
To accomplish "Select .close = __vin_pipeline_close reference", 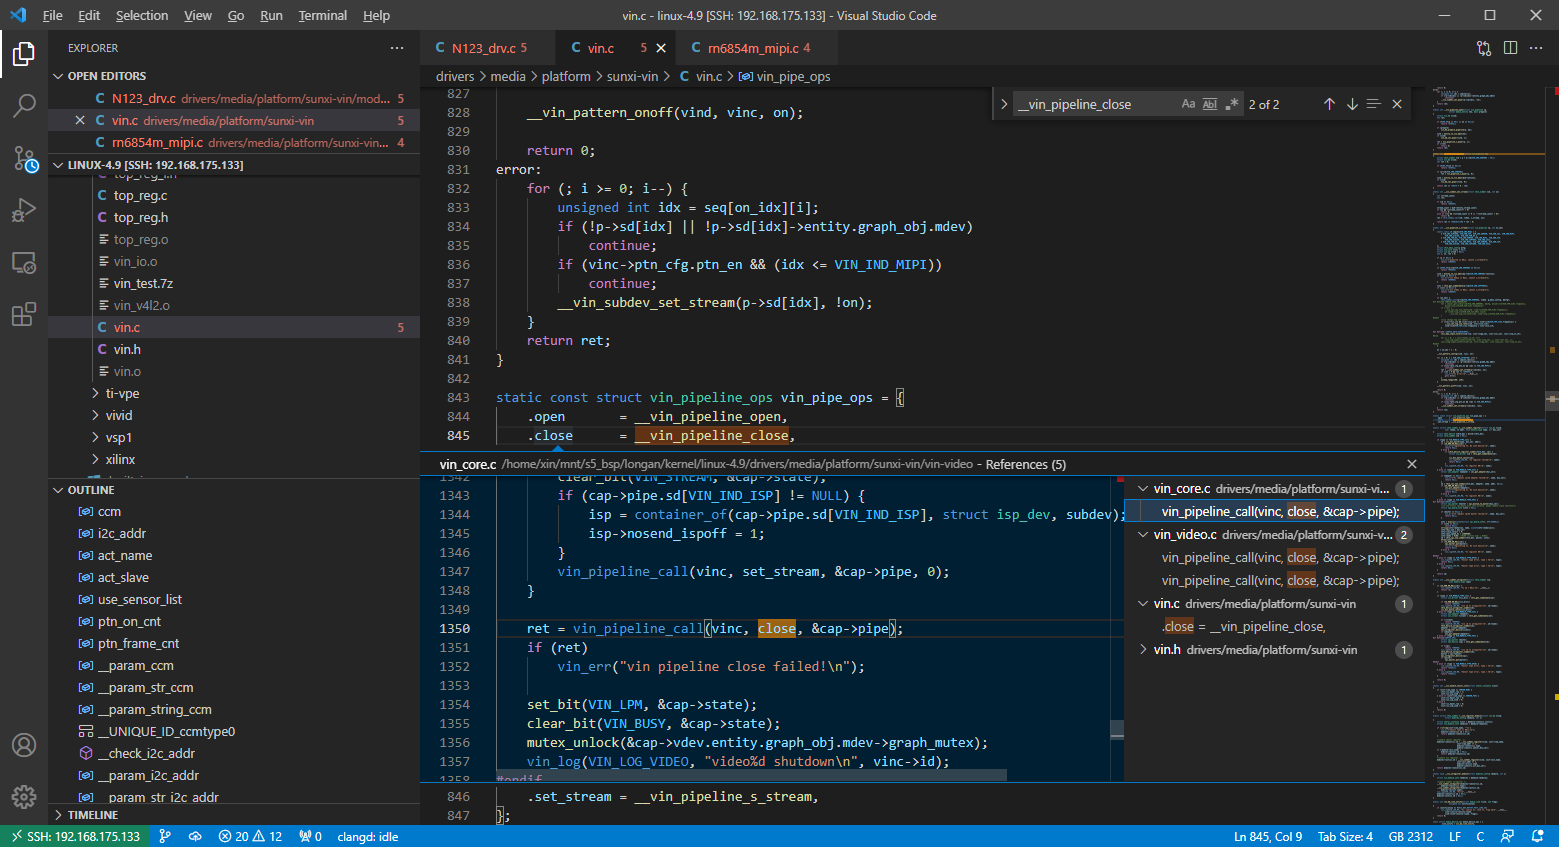I will point(1274,627).
